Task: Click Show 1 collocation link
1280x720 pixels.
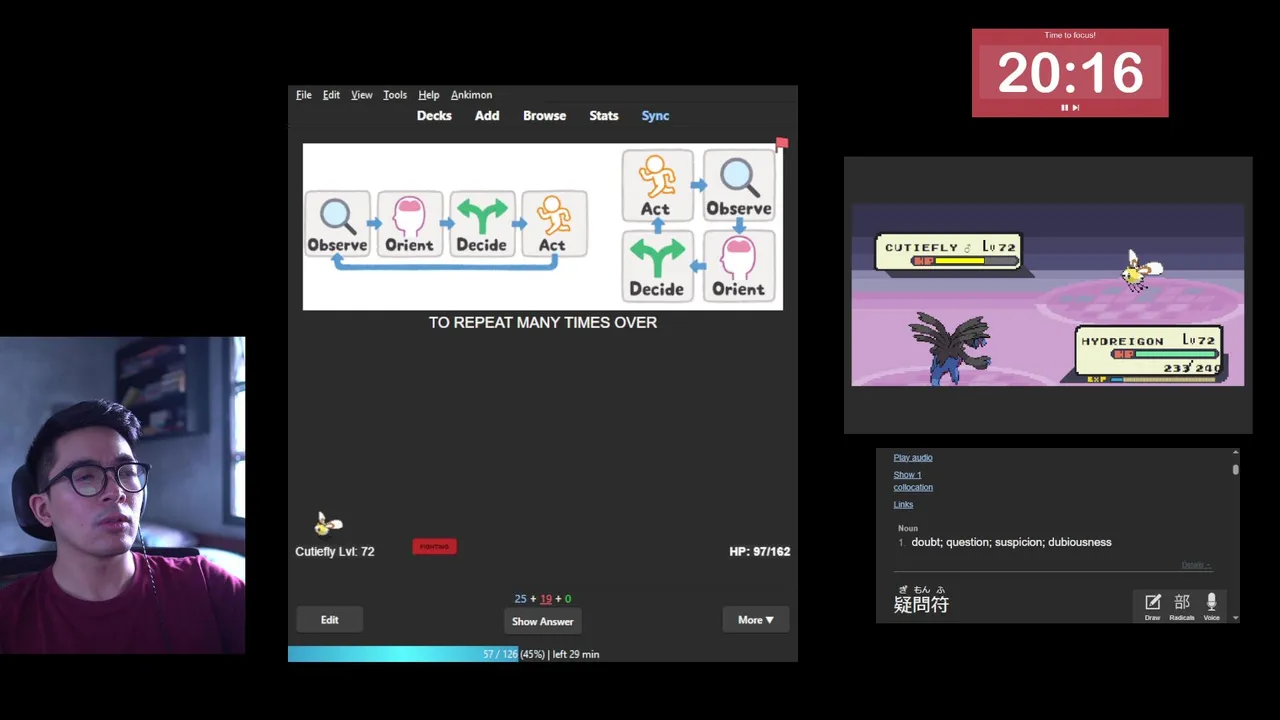Action: click(x=913, y=481)
